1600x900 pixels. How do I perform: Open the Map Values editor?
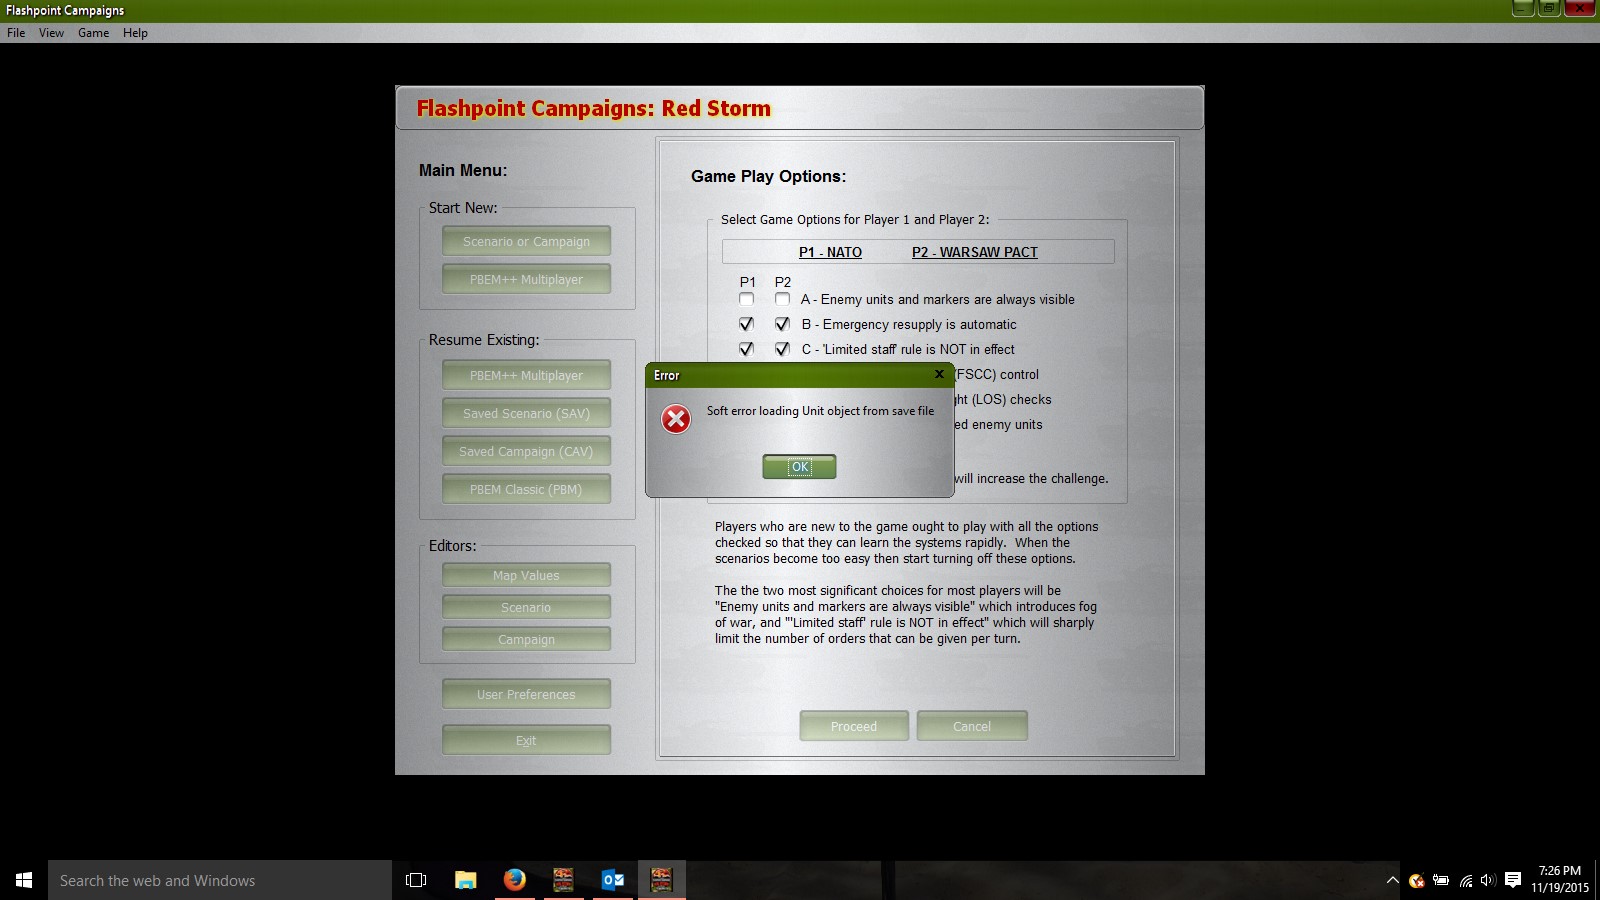click(526, 575)
